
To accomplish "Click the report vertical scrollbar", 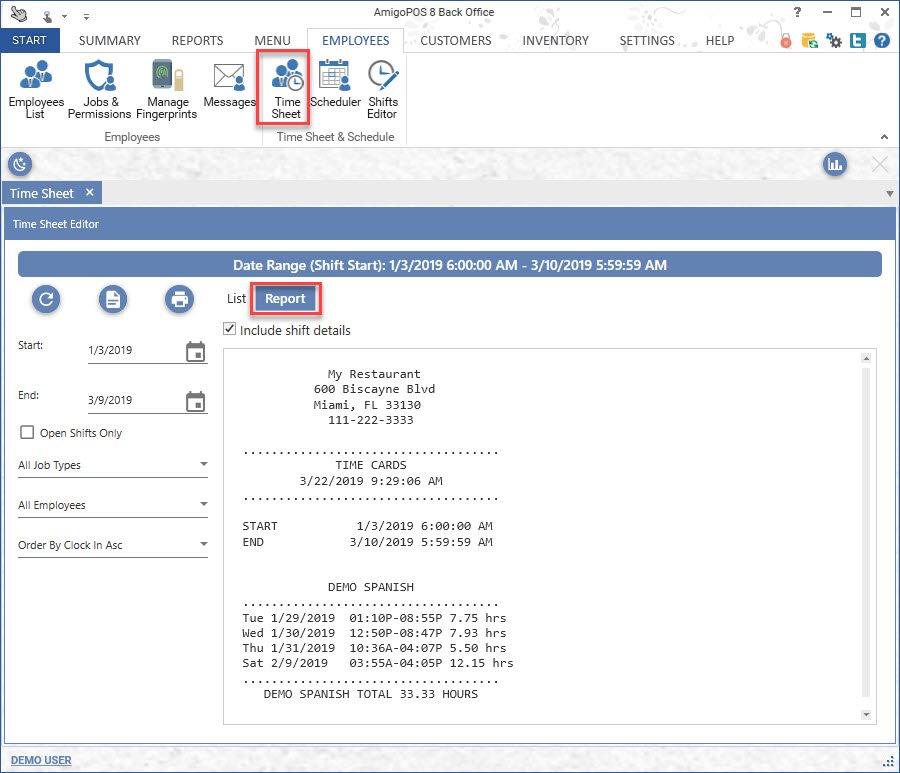I will pos(867,530).
